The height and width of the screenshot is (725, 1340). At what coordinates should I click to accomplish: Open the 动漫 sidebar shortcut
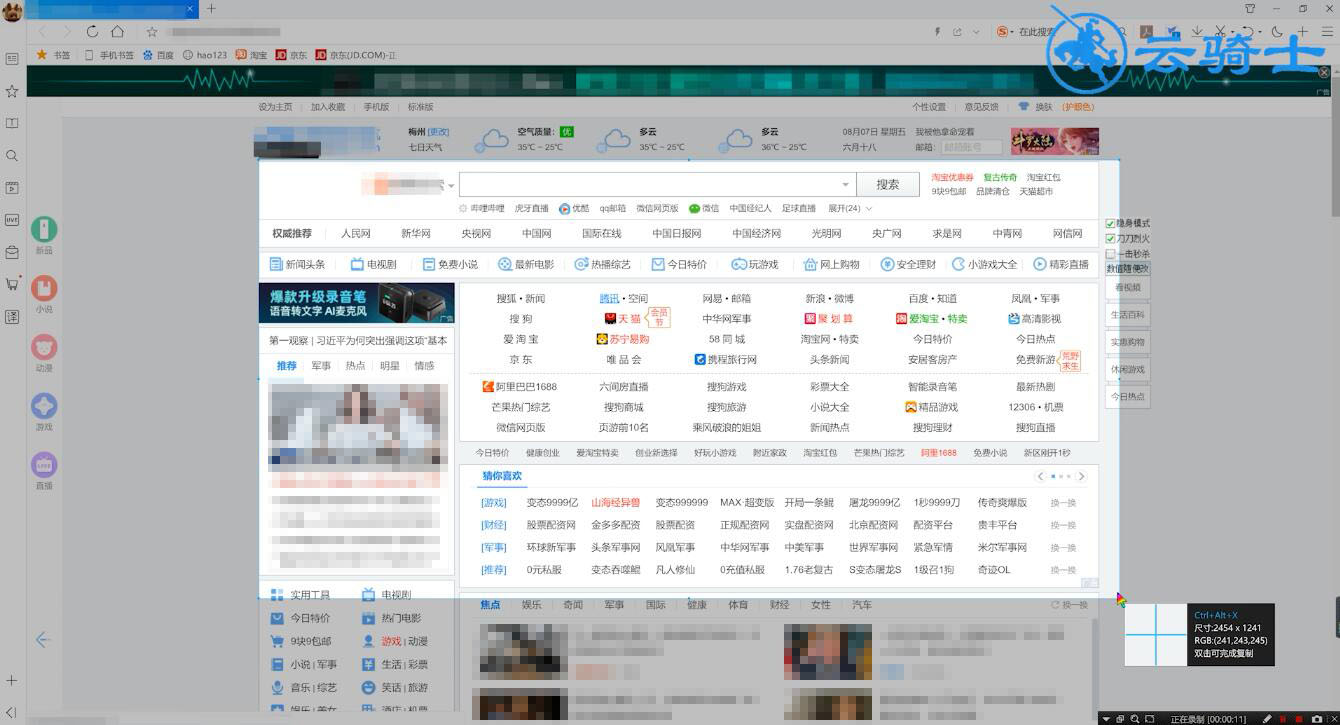[44, 353]
